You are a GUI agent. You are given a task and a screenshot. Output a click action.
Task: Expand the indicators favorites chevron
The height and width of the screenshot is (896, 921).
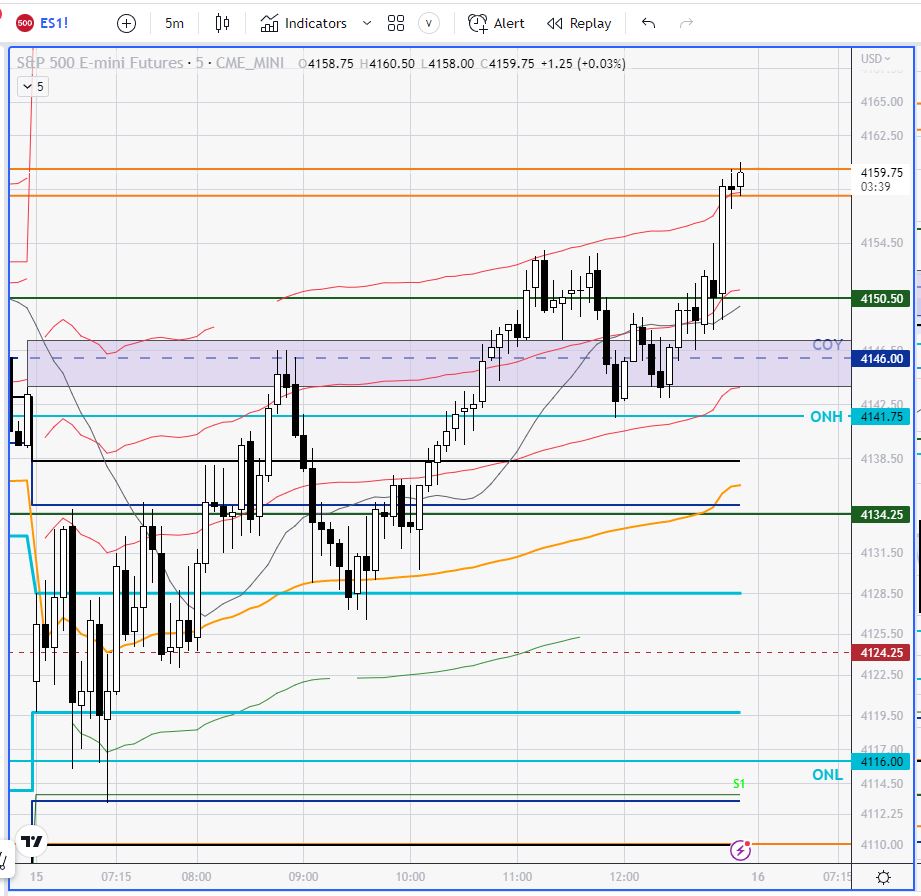367,24
